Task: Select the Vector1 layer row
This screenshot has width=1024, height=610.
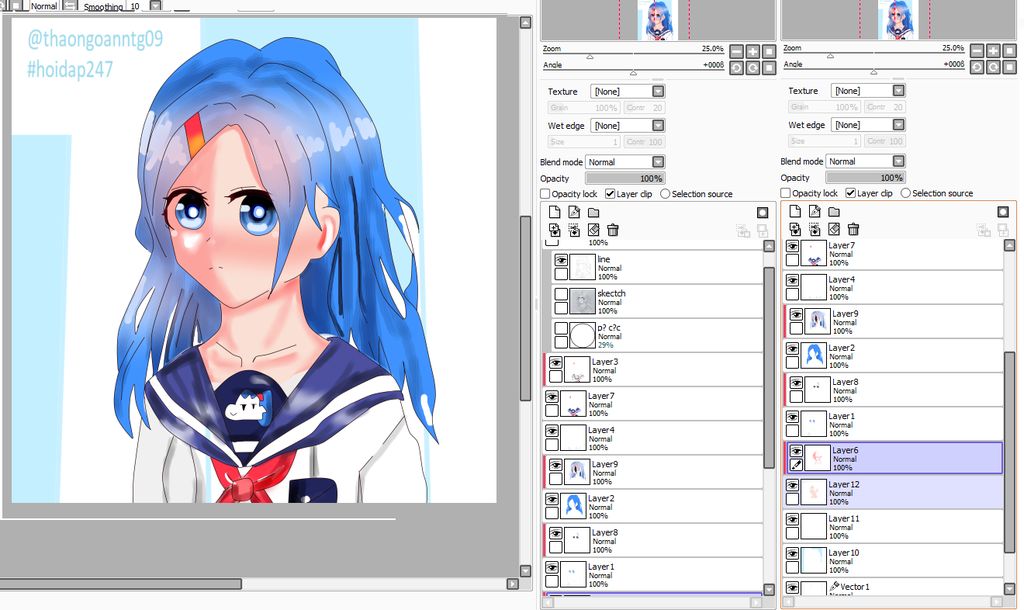Action: coord(893,586)
